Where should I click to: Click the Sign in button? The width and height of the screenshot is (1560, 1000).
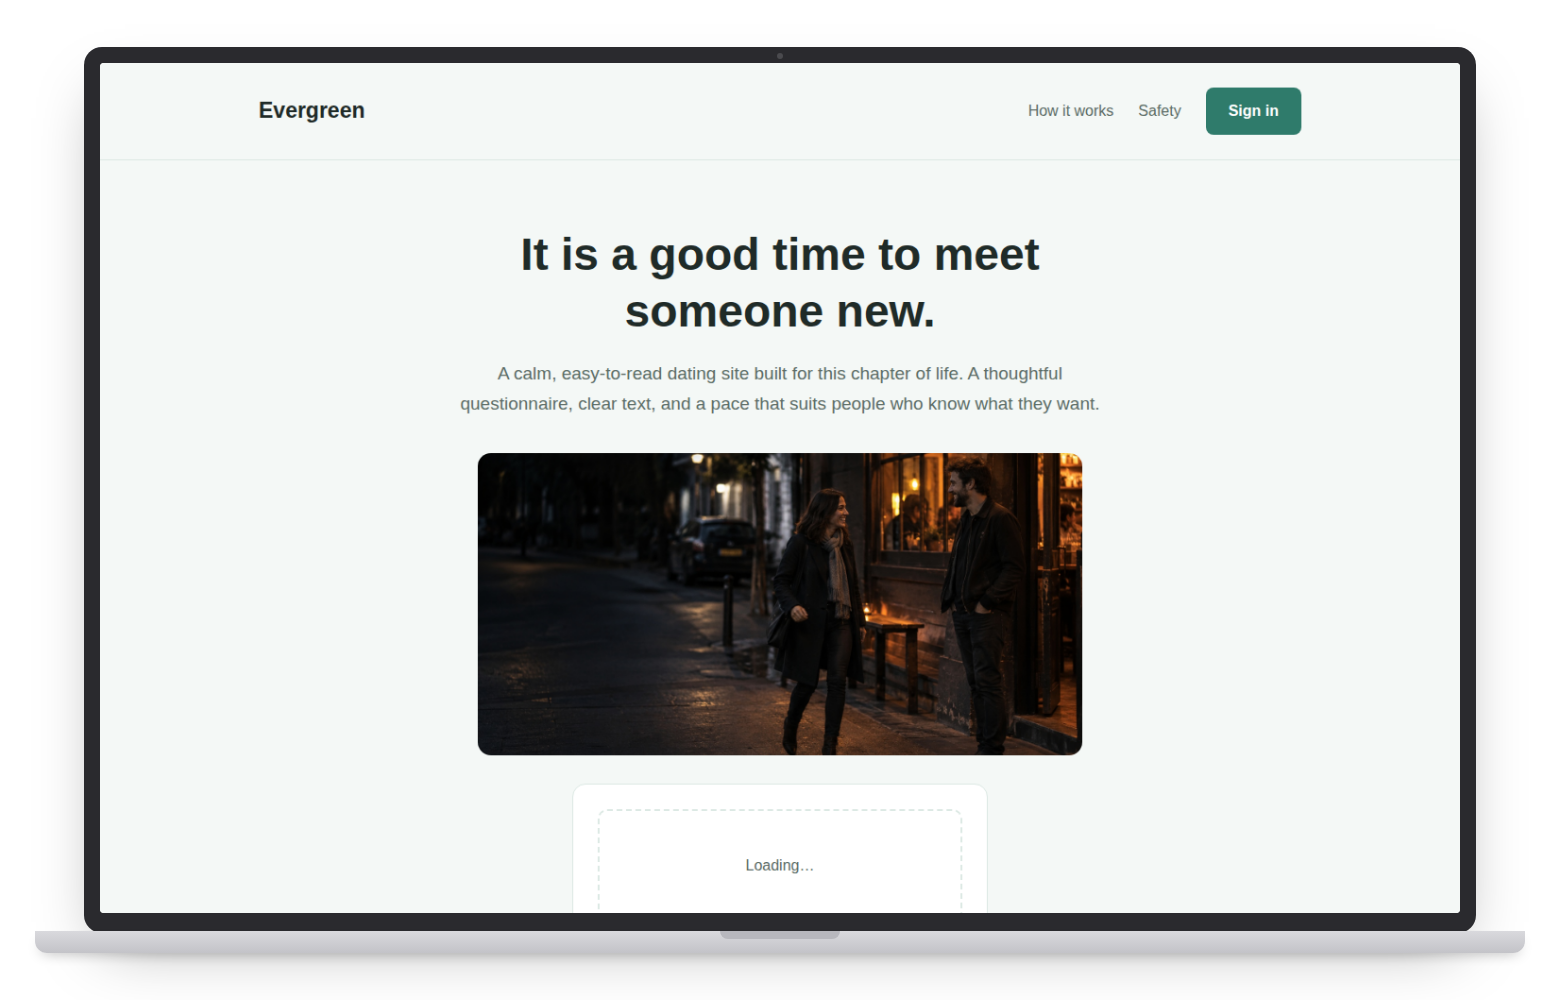(x=1253, y=111)
